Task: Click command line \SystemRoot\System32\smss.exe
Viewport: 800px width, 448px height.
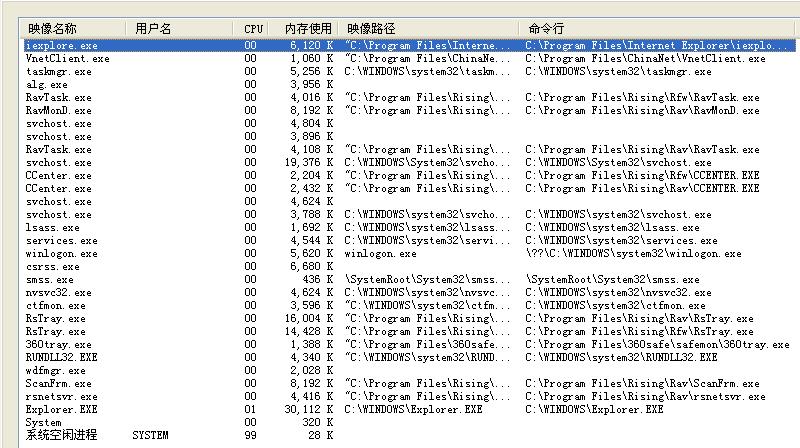Action: pos(613,280)
